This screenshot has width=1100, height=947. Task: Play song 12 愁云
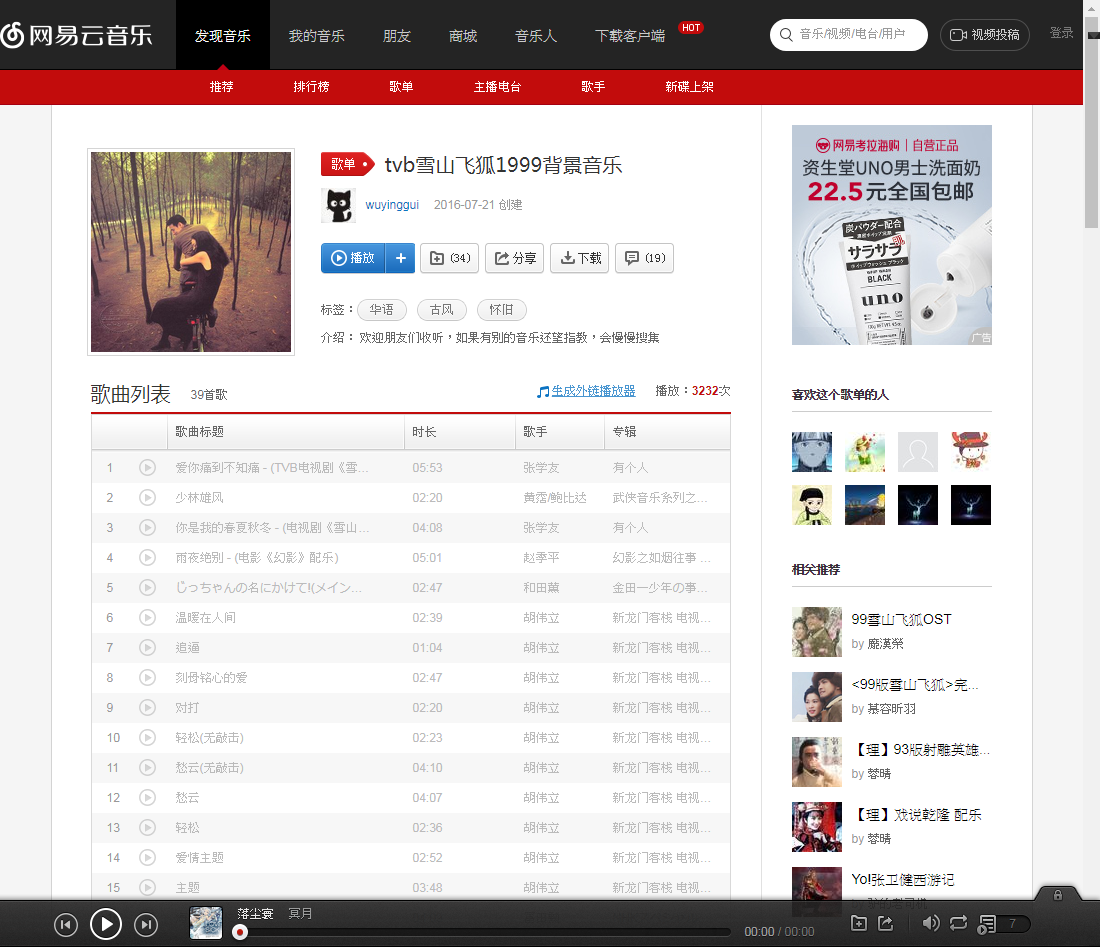point(147,798)
